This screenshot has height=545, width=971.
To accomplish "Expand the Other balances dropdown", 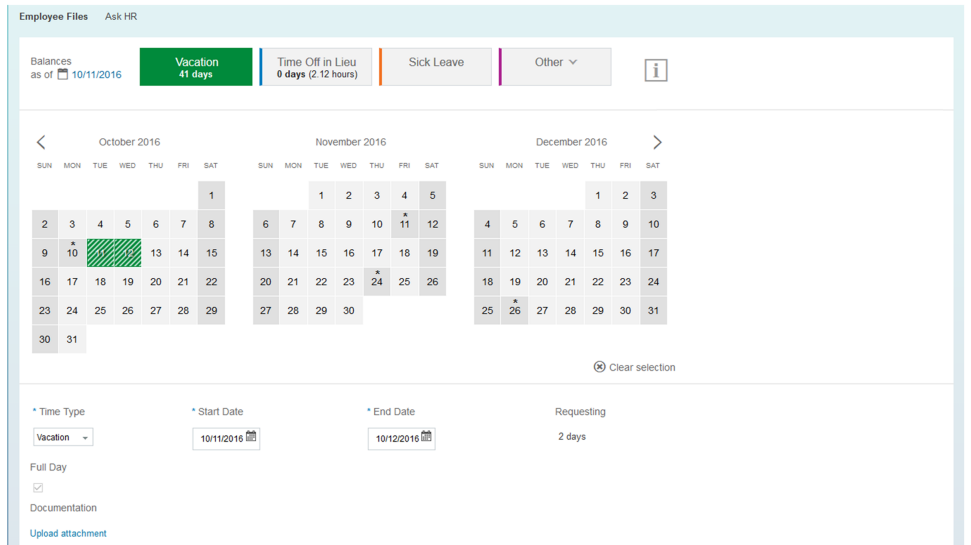I will point(555,67).
